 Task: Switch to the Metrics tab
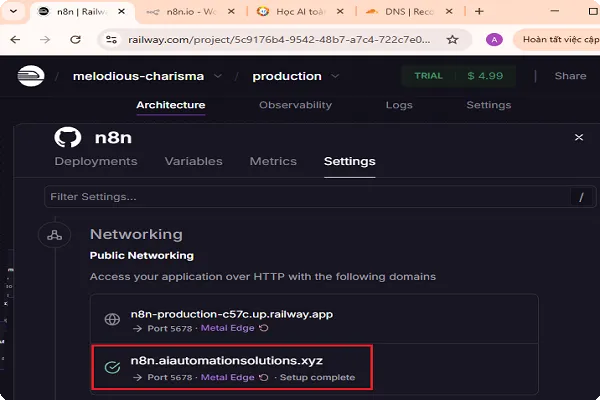(x=273, y=161)
